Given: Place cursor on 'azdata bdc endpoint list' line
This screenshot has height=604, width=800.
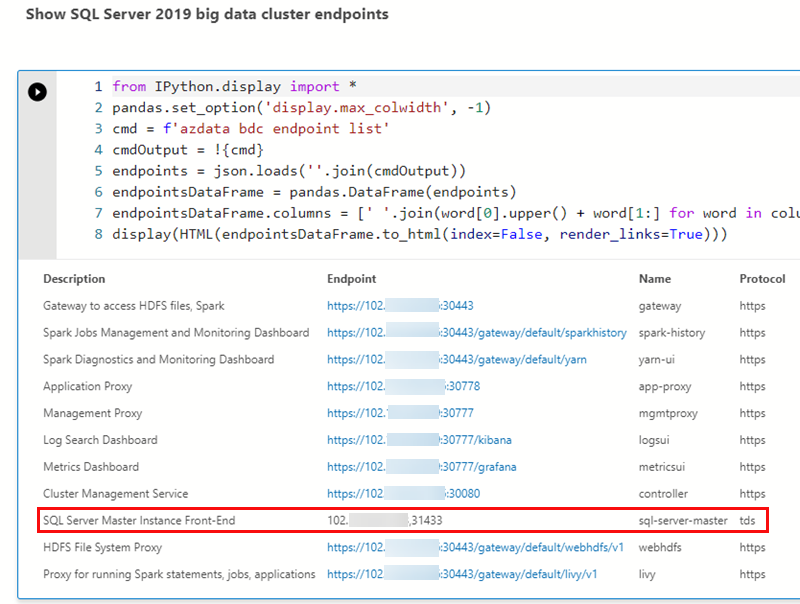Looking at the screenshot, I should [251, 129].
